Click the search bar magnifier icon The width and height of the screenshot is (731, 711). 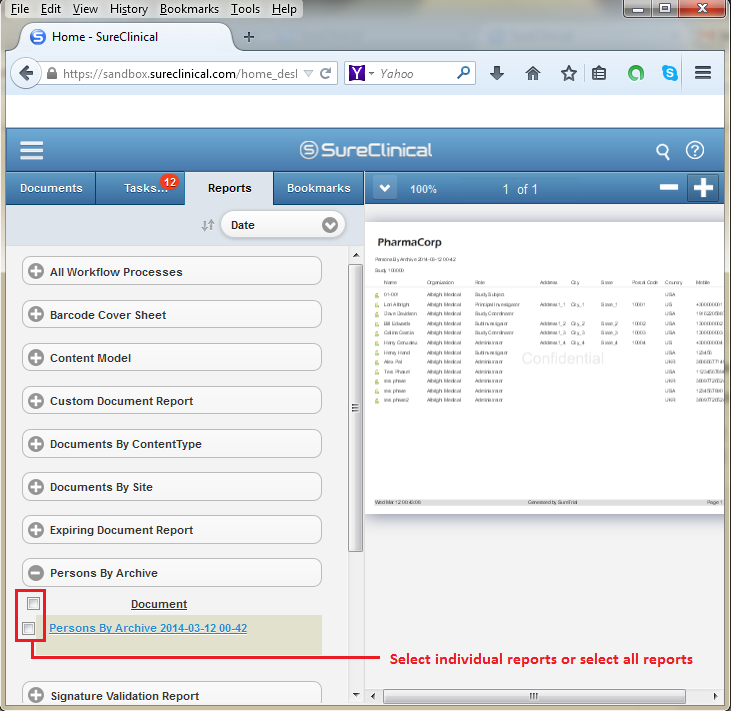463,73
